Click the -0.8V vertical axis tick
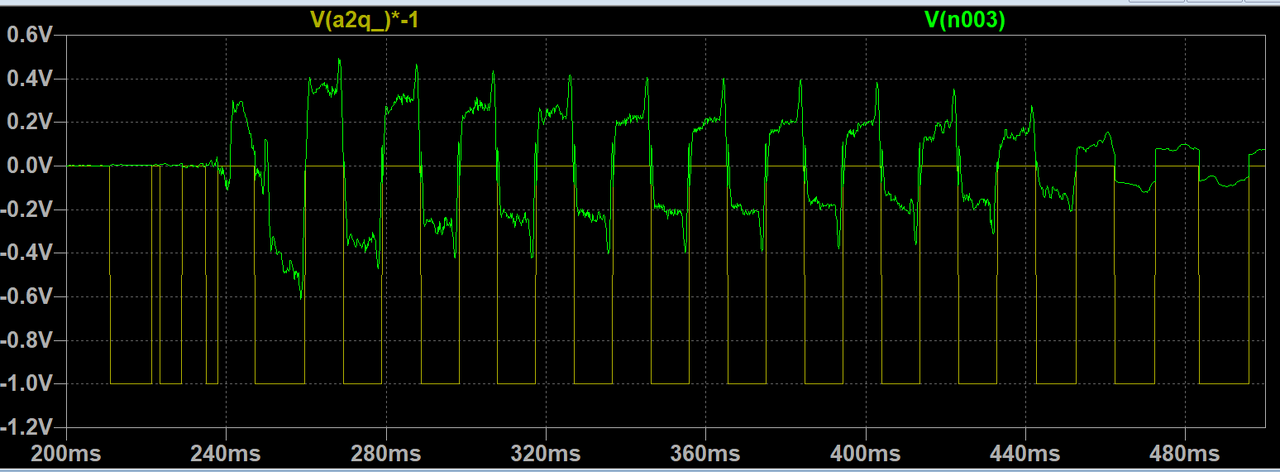The image size is (1280, 472). click(32, 340)
